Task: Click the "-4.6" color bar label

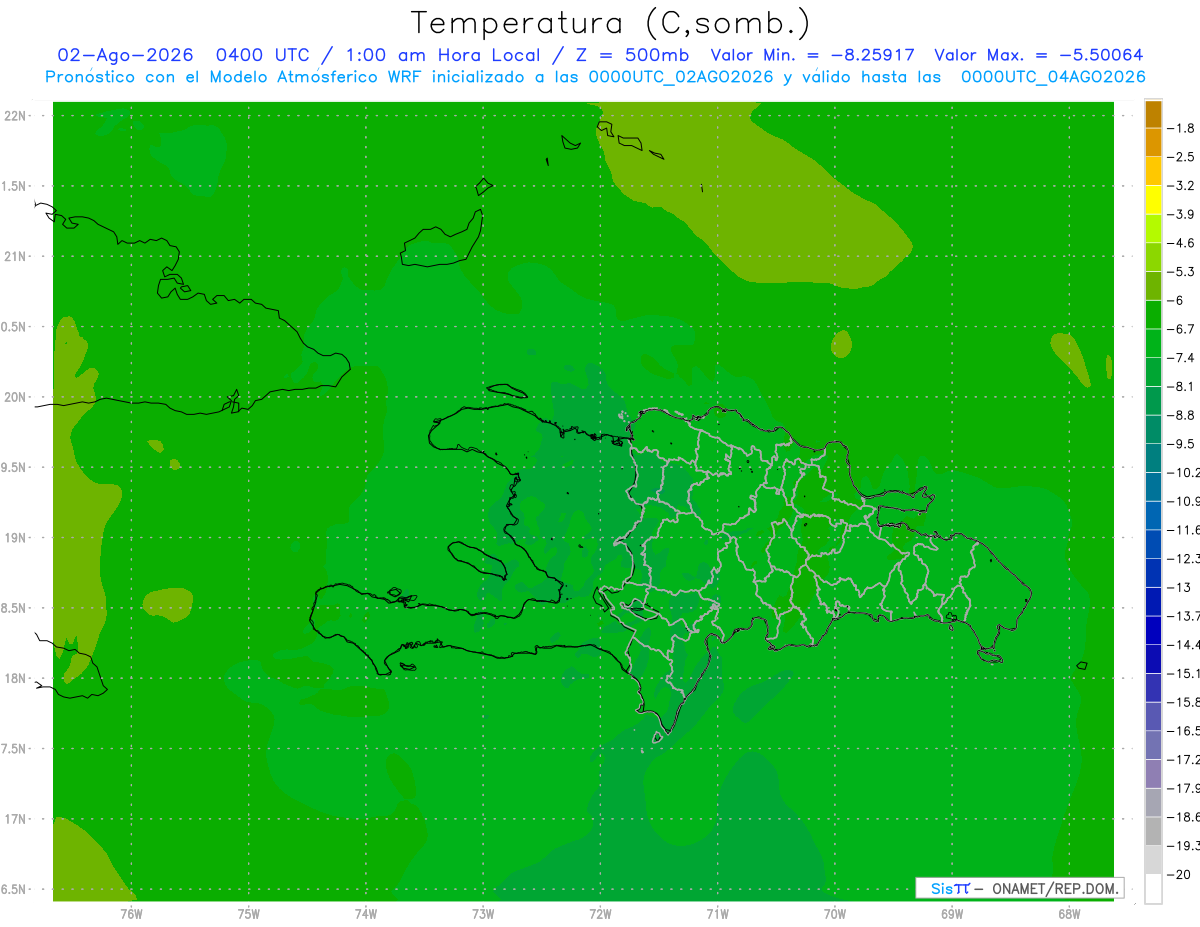Action: point(1180,243)
